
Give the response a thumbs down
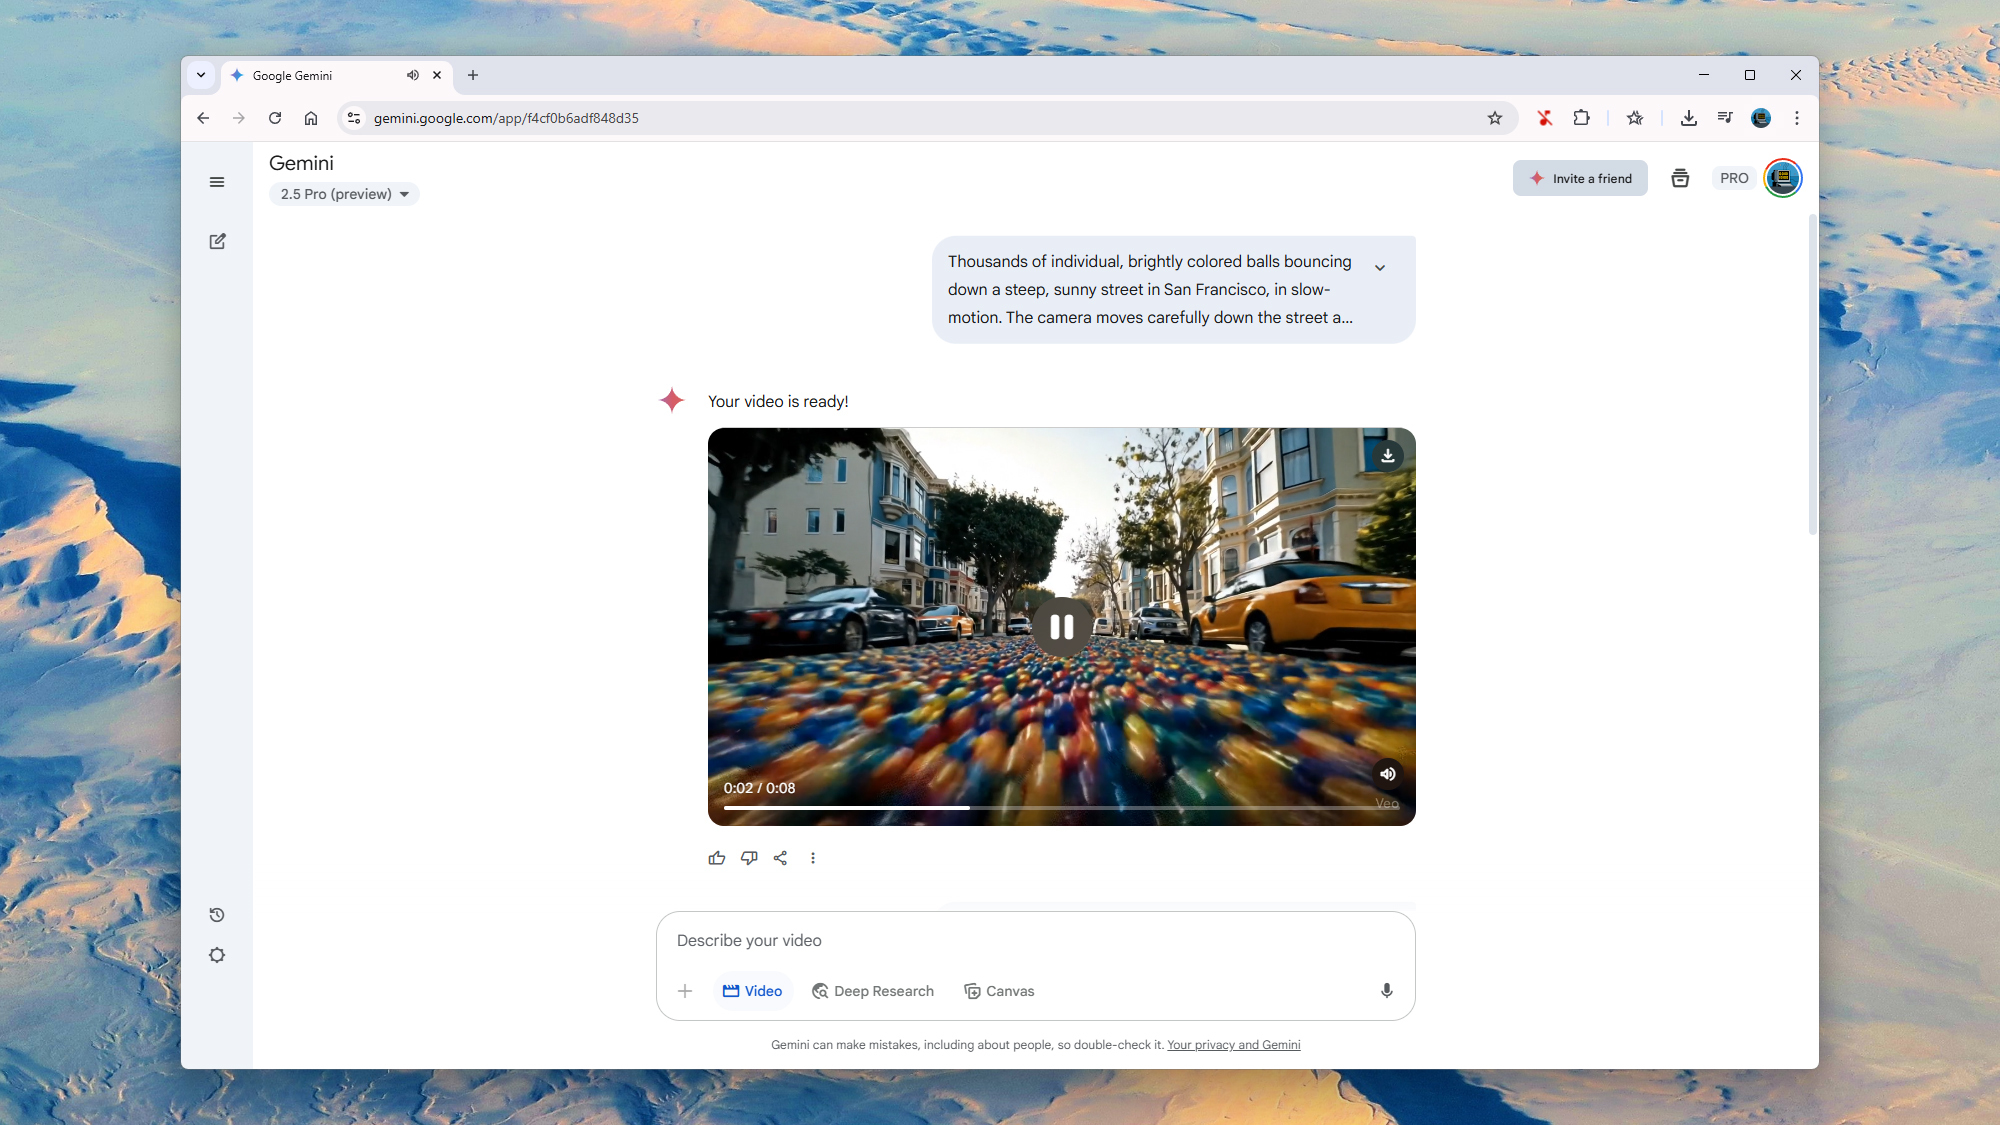click(749, 858)
